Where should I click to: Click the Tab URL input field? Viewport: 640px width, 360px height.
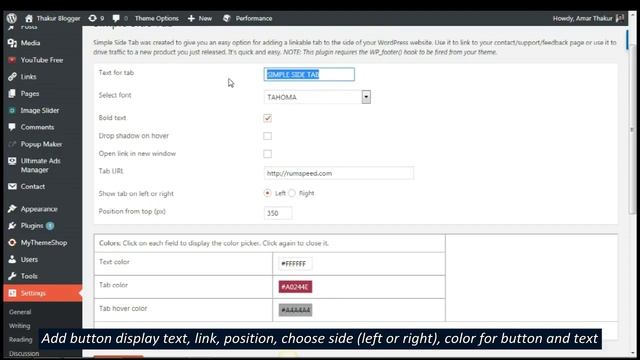(339, 173)
